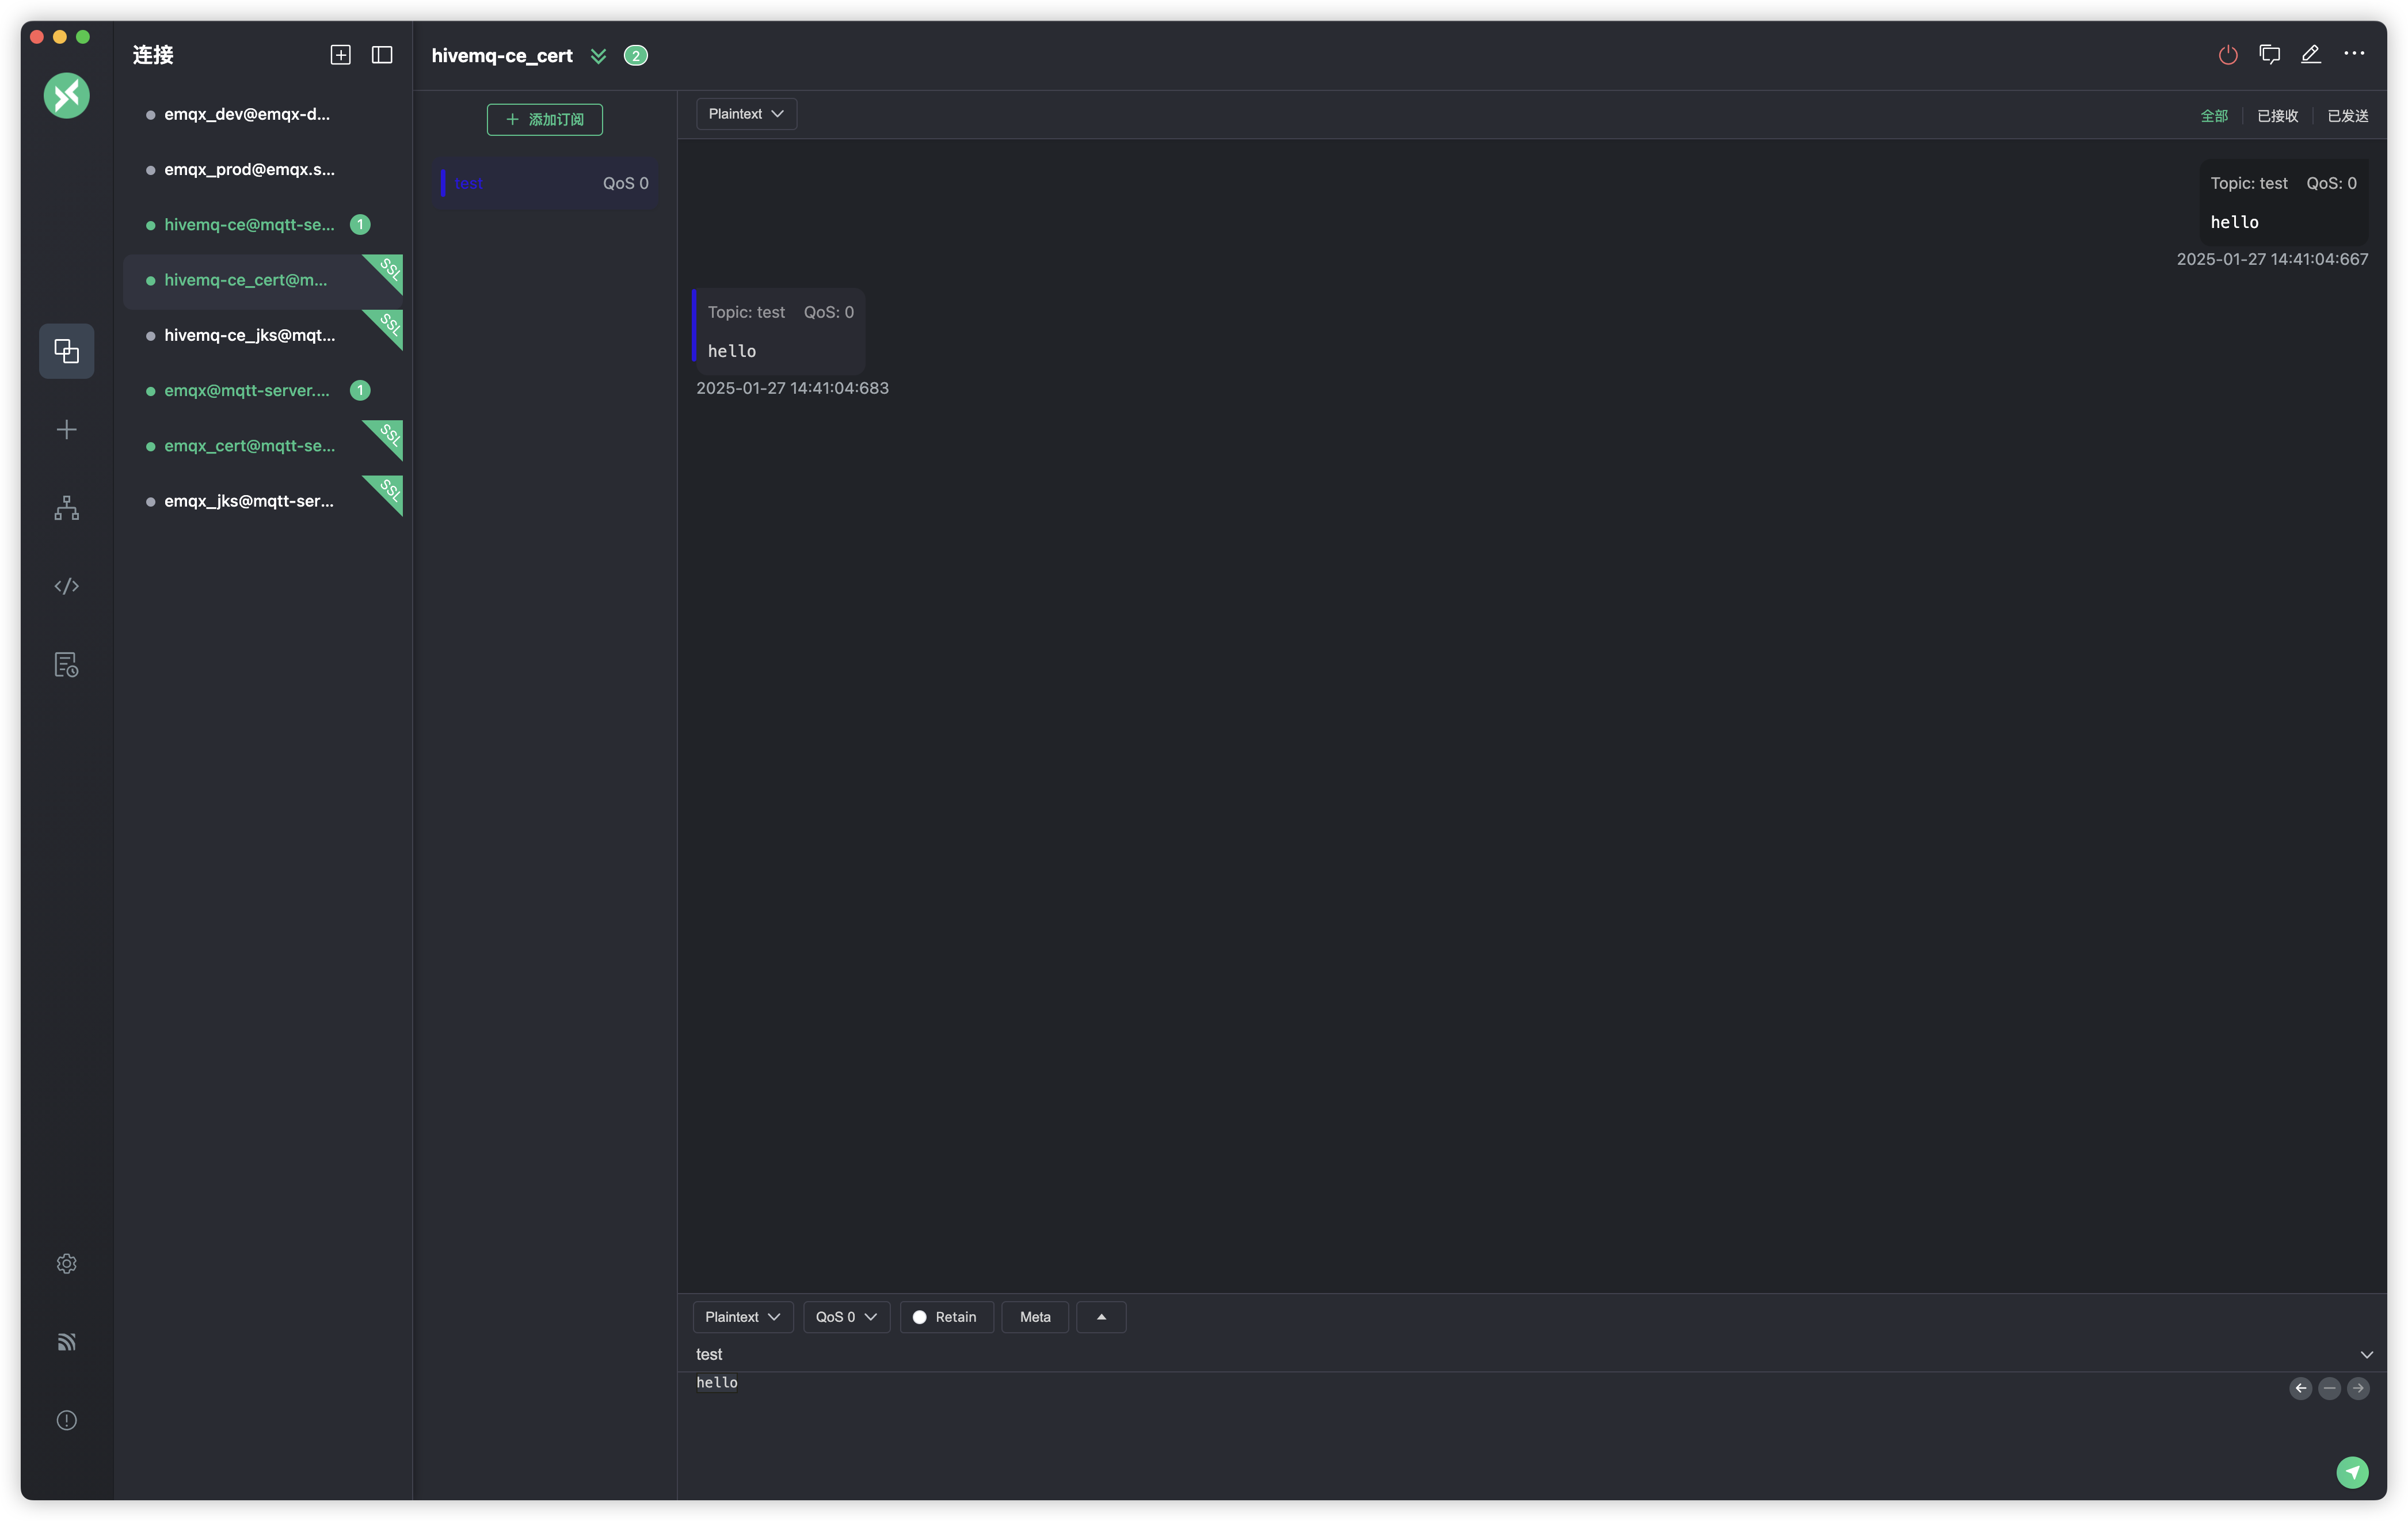This screenshot has width=2408, height=1521.
Task: Click the unread badge 2 in header
Action: tap(636, 56)
